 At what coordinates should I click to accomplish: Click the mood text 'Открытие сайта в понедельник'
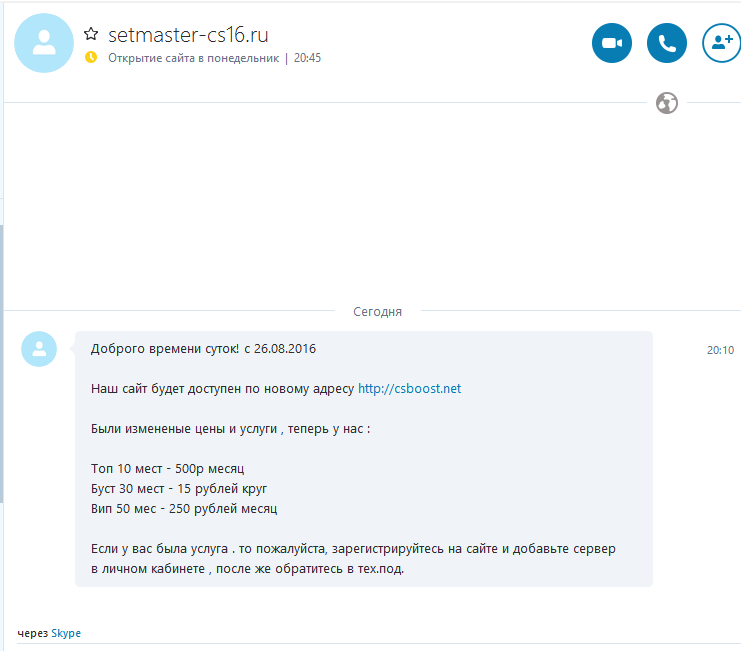tap(193, 58)
